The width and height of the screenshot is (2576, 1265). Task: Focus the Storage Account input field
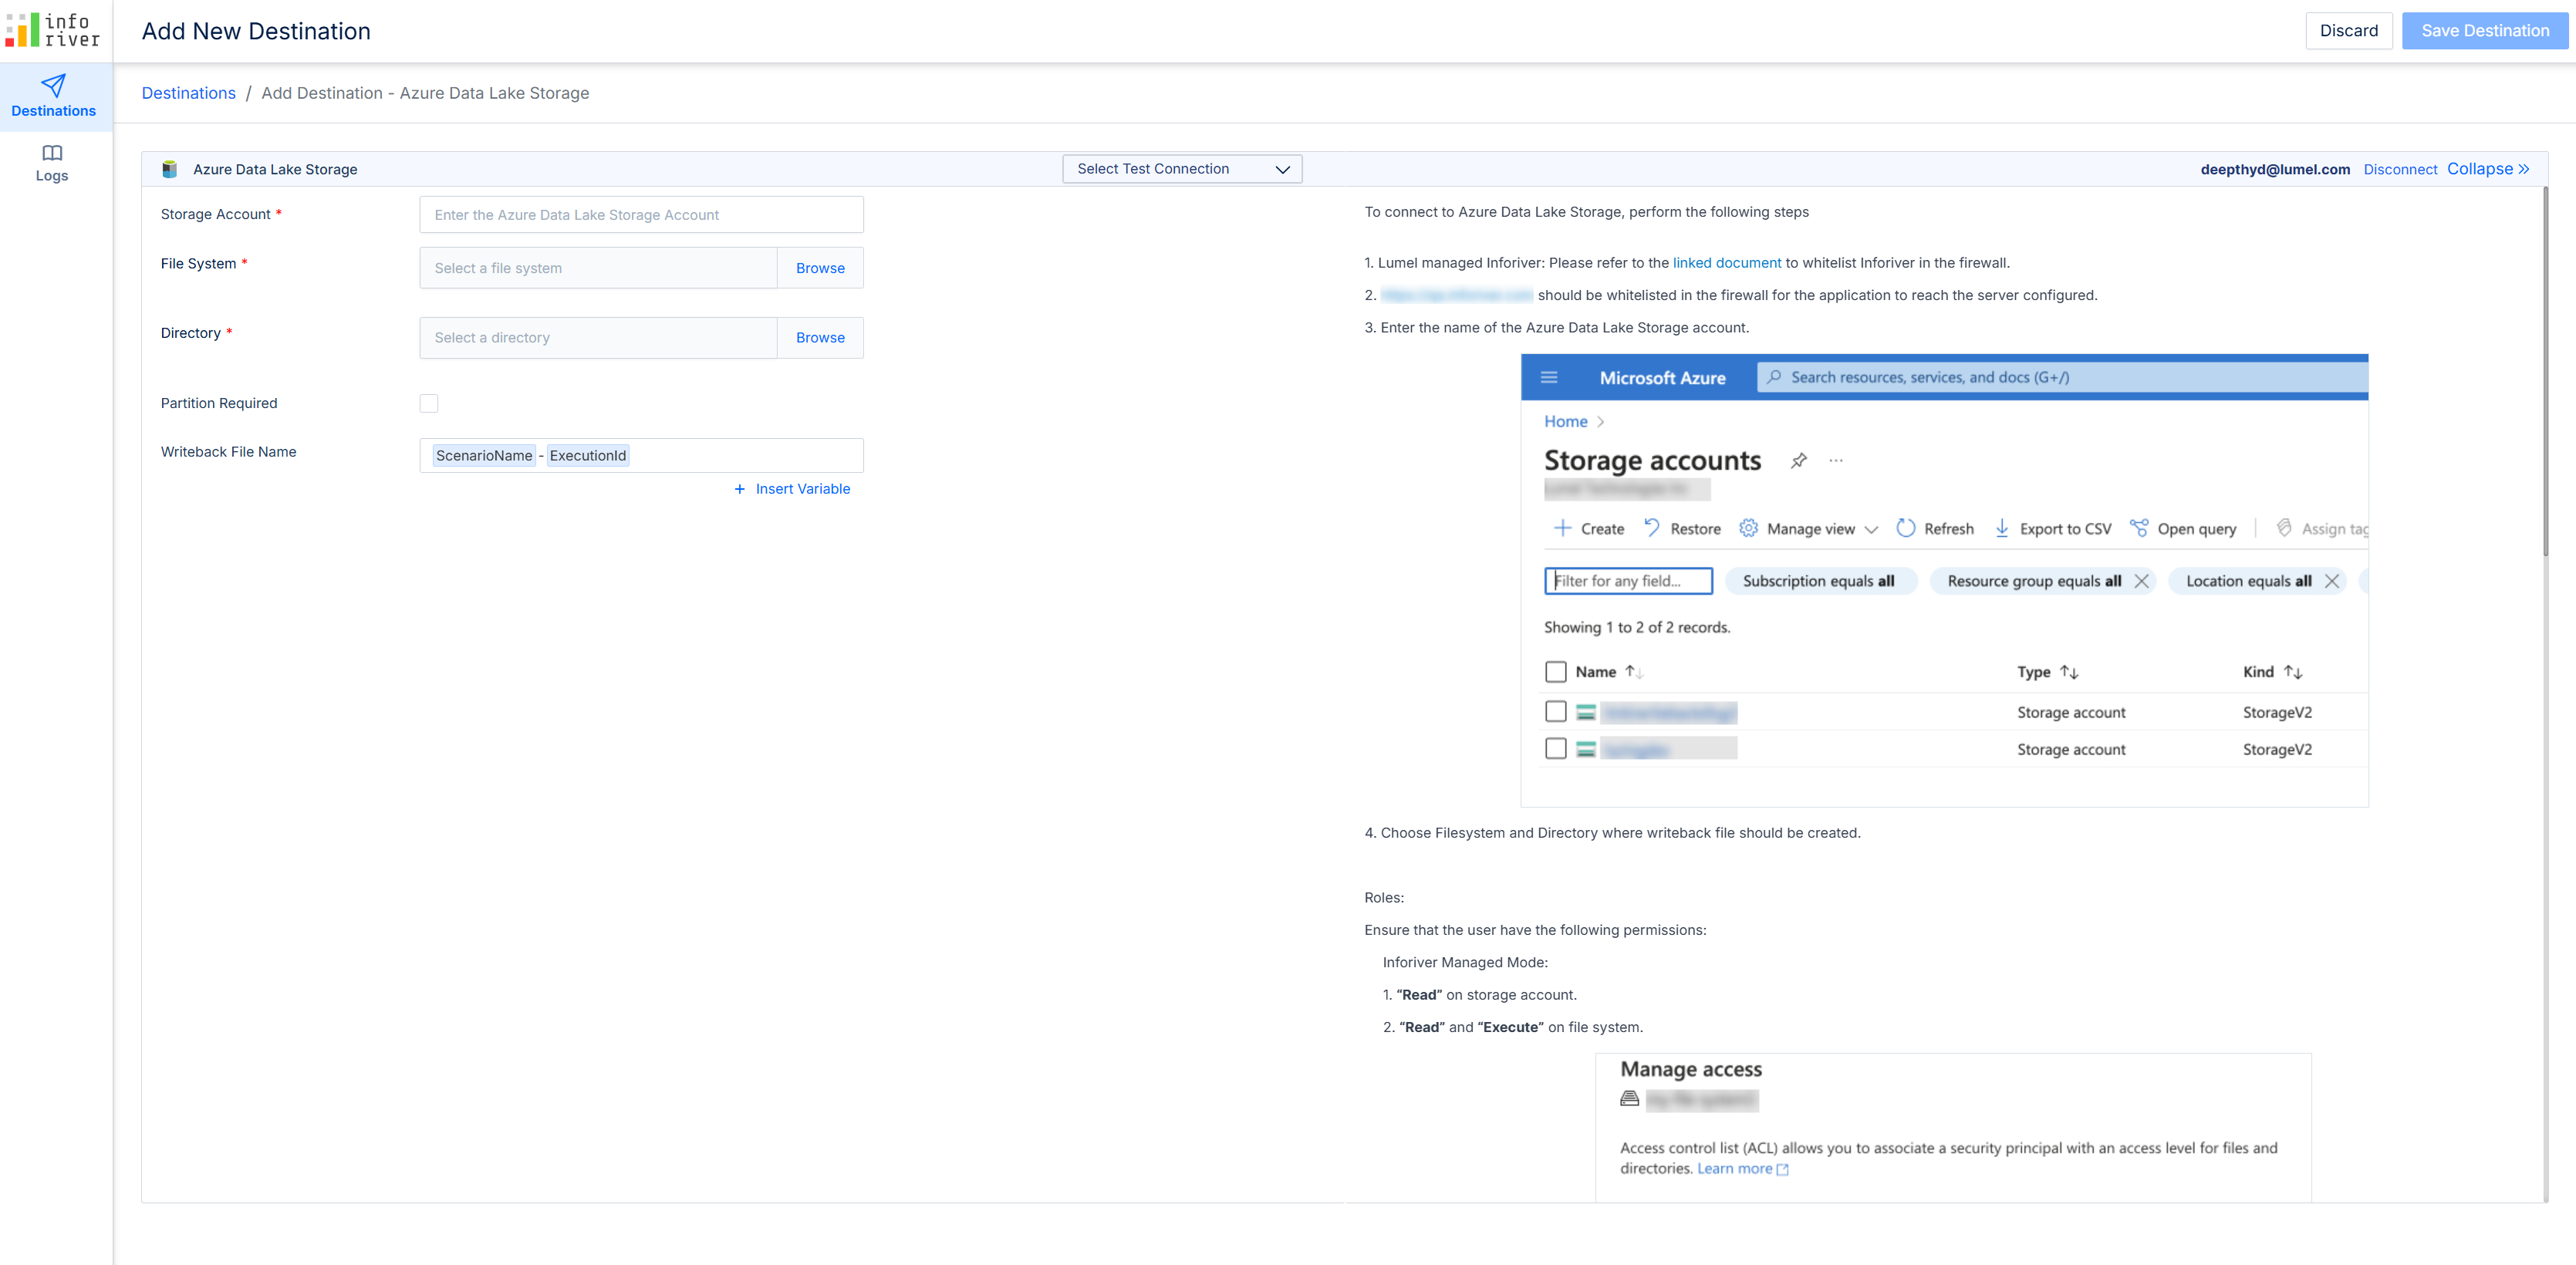click(x=641, y=215)
